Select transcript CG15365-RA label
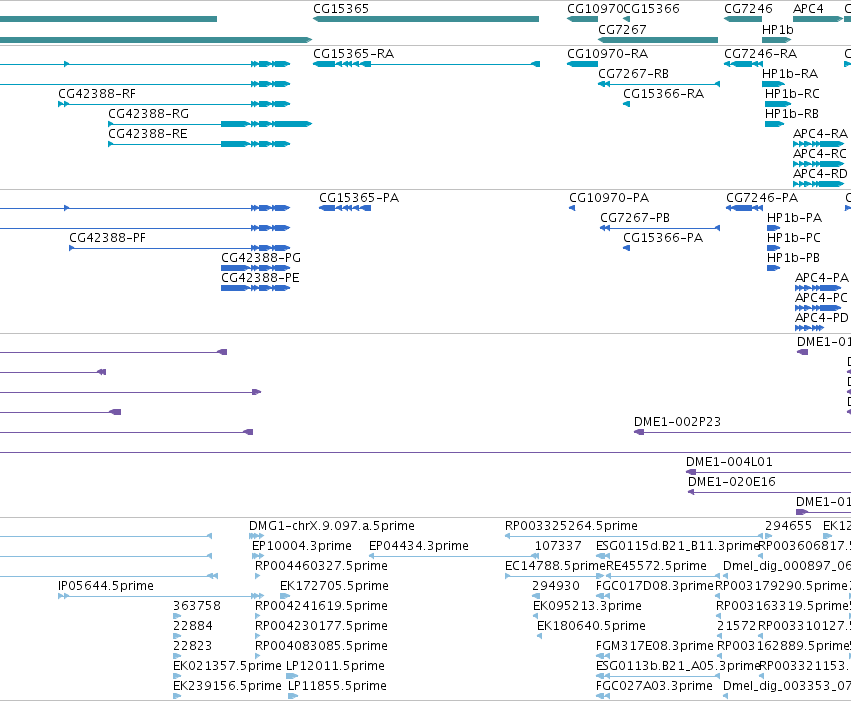851x701 pixels. 353,54
